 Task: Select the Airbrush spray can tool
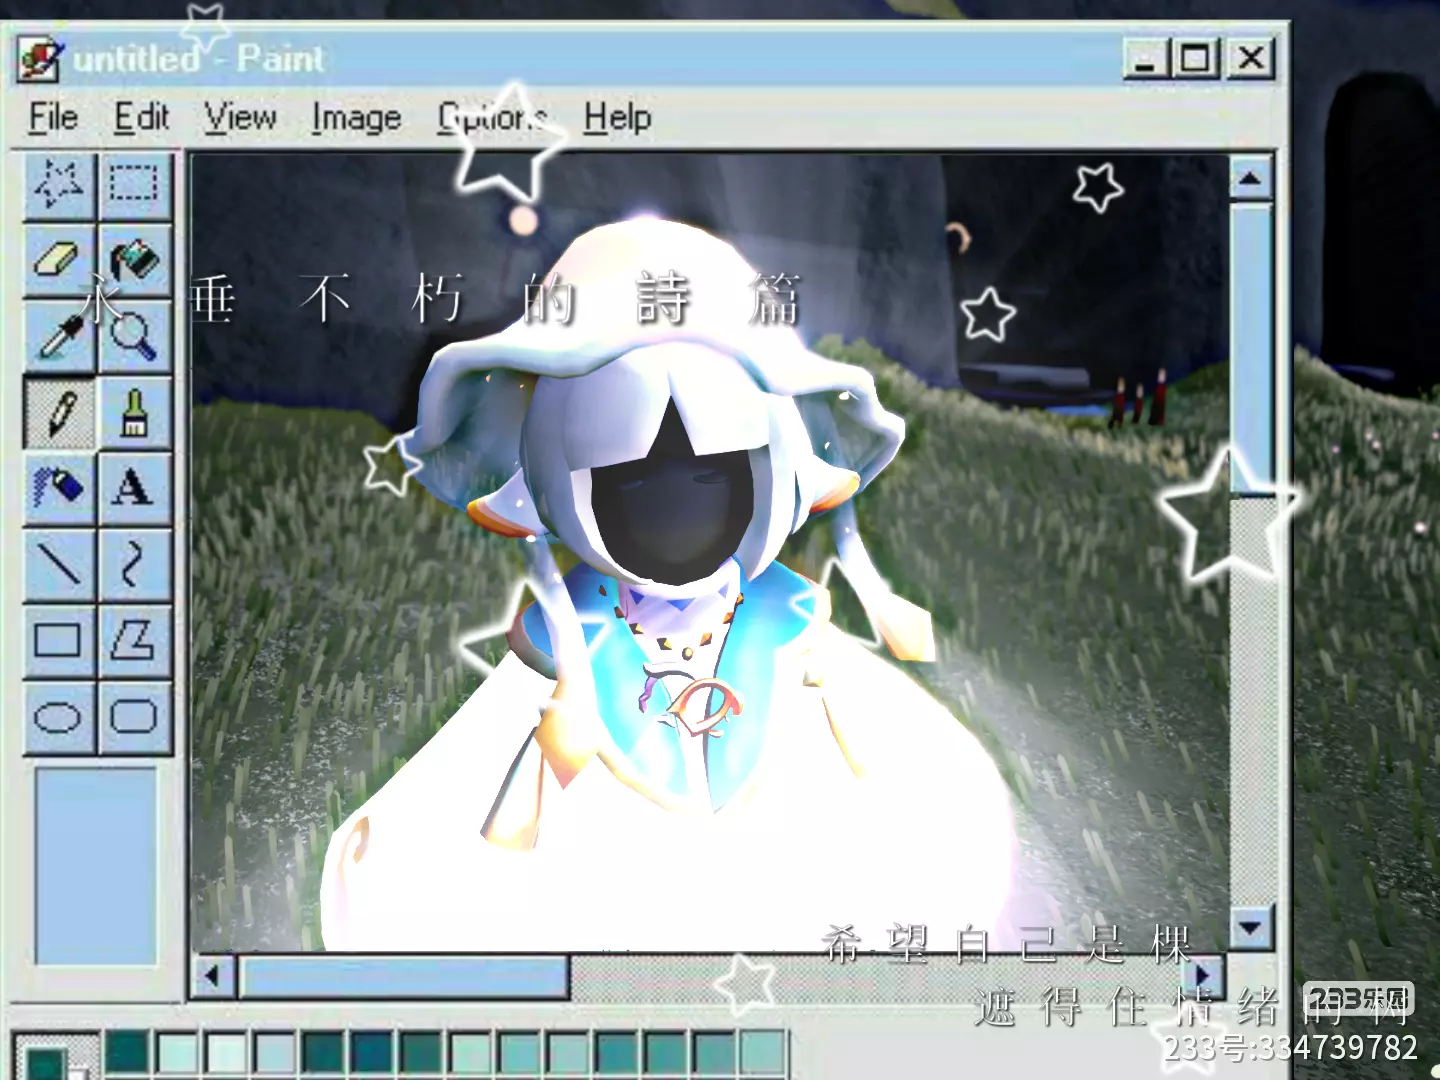click(x=59, y=488)
